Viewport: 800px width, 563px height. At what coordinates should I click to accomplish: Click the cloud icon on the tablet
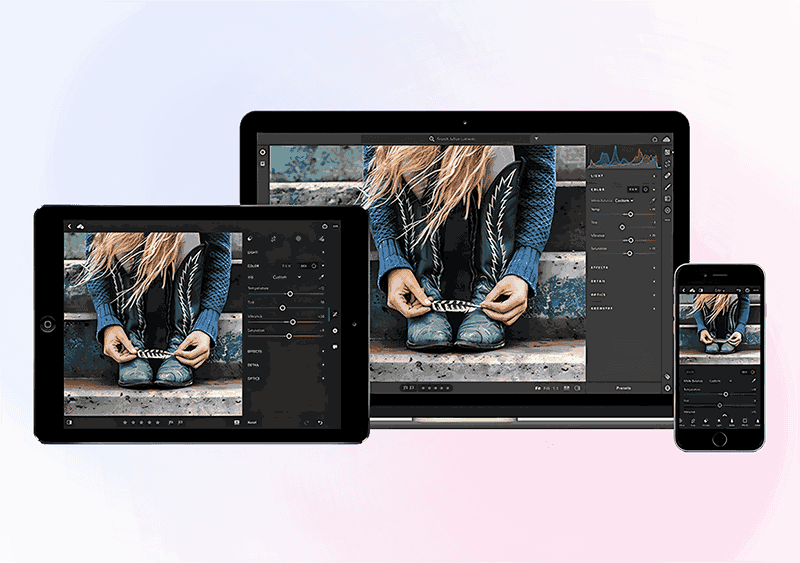coord(81,226)
